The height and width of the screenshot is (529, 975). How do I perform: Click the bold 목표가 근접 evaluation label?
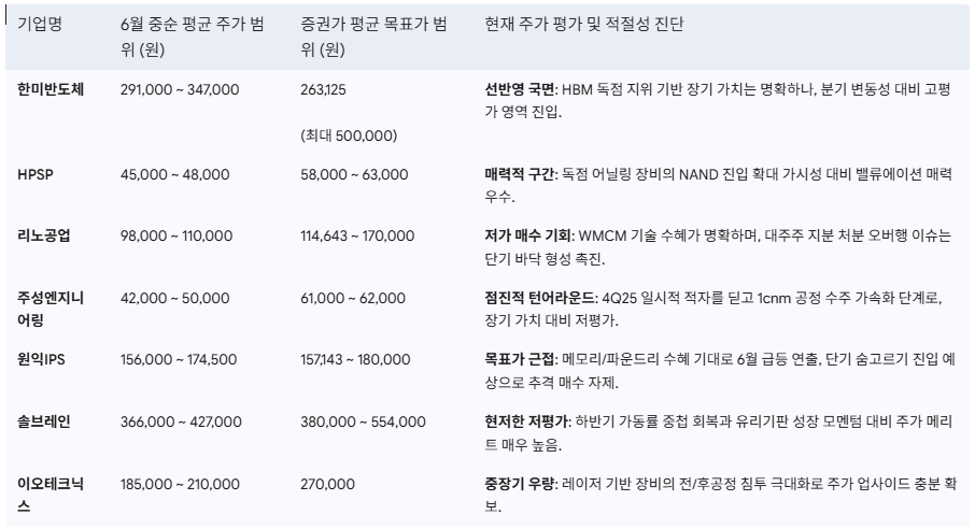tap(520, 359)
